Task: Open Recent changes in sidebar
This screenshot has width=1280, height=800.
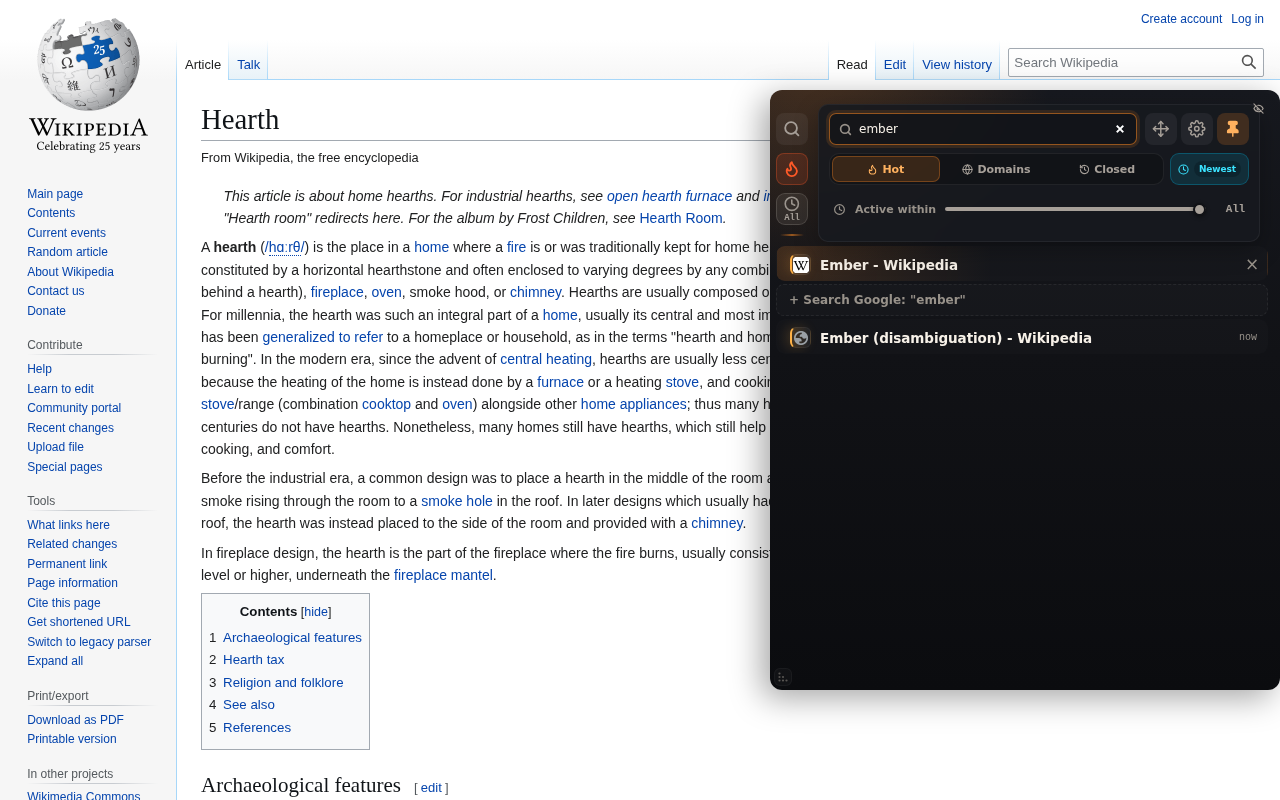Action: click(x=70, y=428)
